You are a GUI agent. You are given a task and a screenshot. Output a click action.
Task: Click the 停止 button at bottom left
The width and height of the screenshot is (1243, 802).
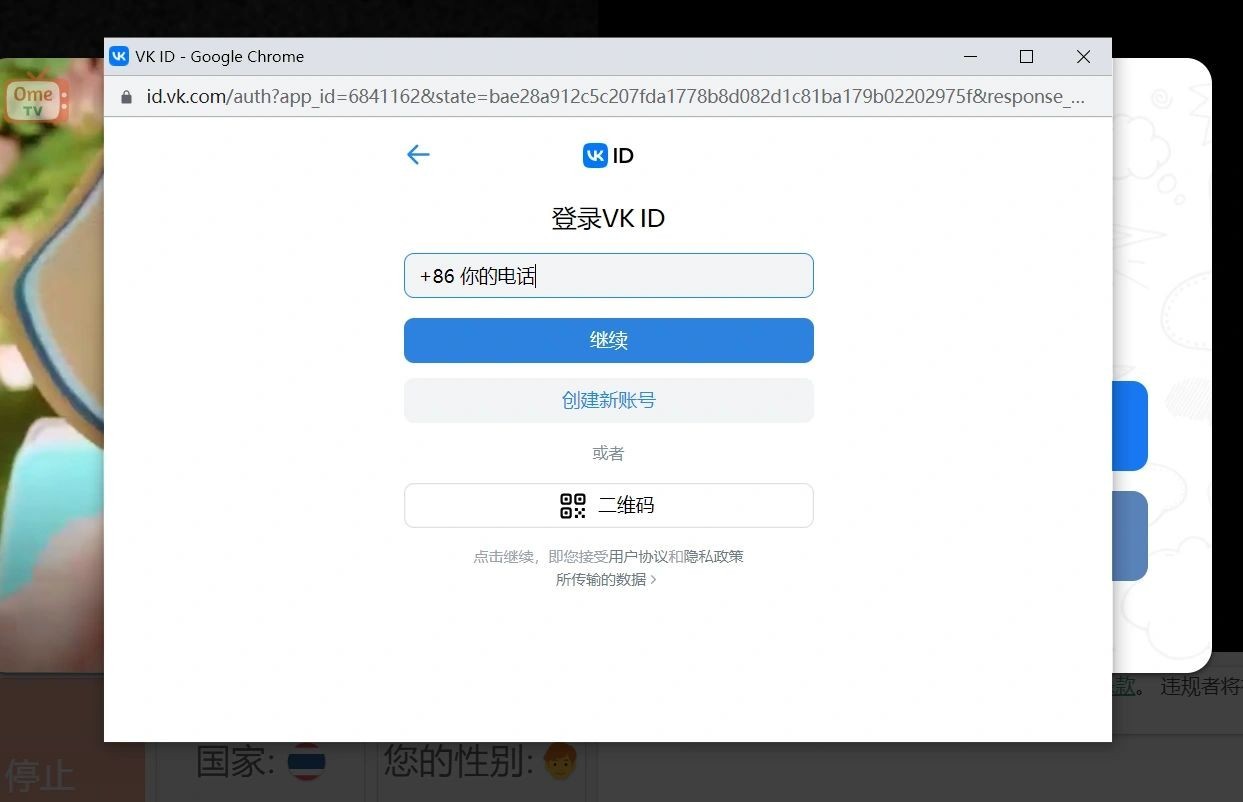click(40, 774)
